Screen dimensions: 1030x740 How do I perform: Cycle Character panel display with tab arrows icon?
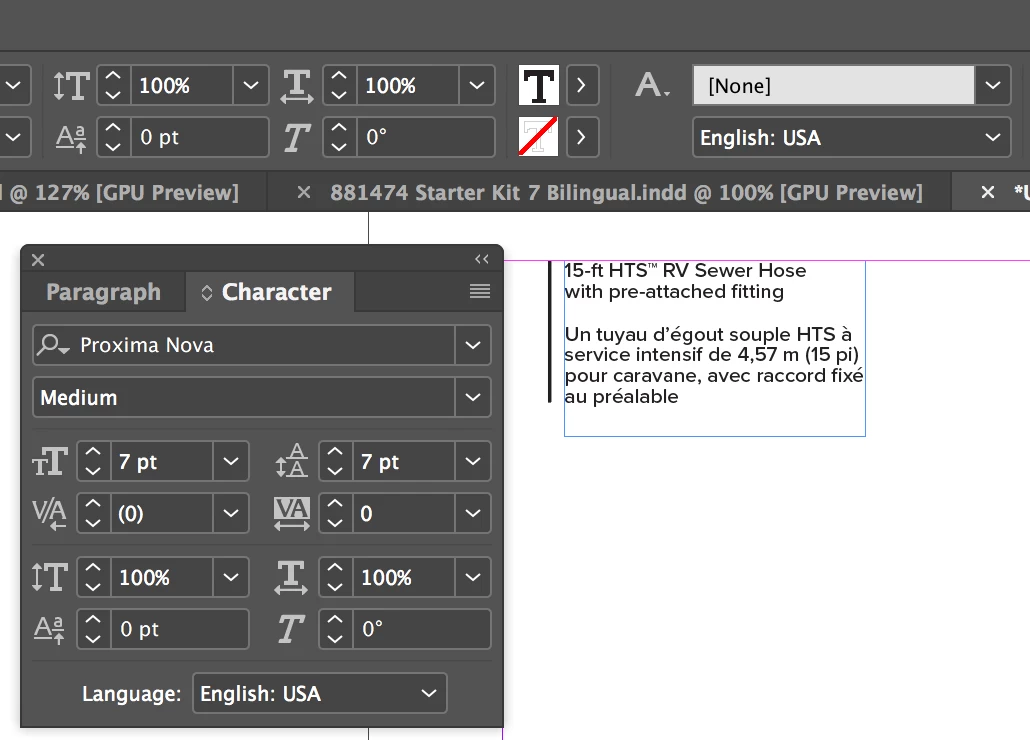(x=206, y=293)
